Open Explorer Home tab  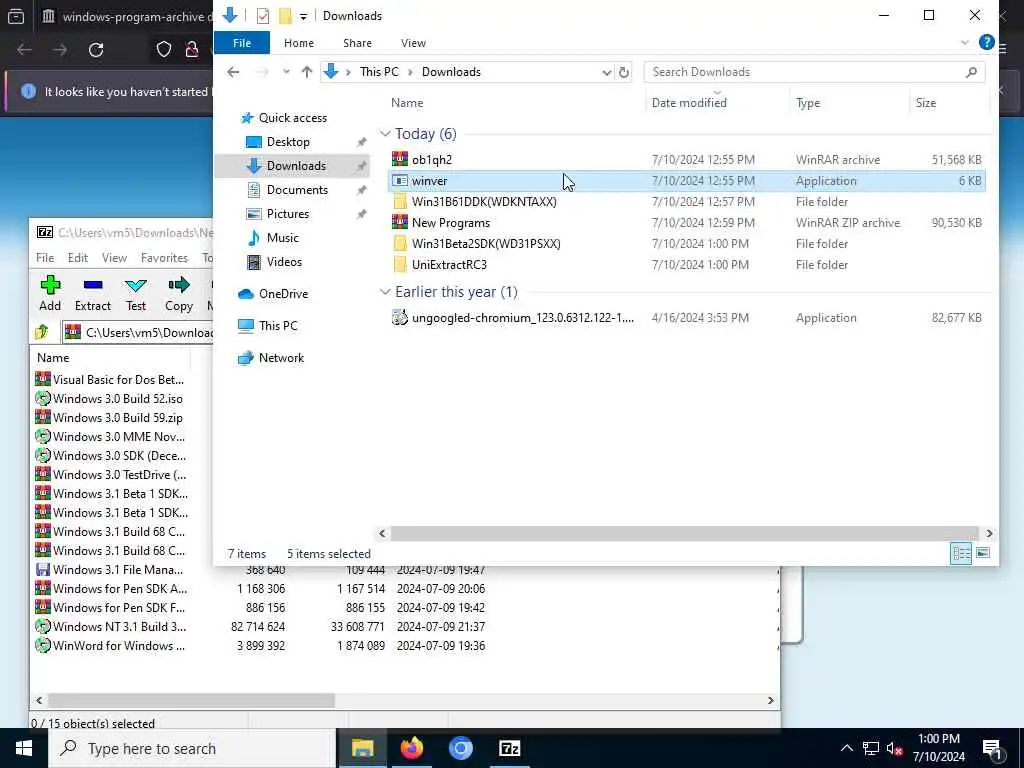pos(298,43)
